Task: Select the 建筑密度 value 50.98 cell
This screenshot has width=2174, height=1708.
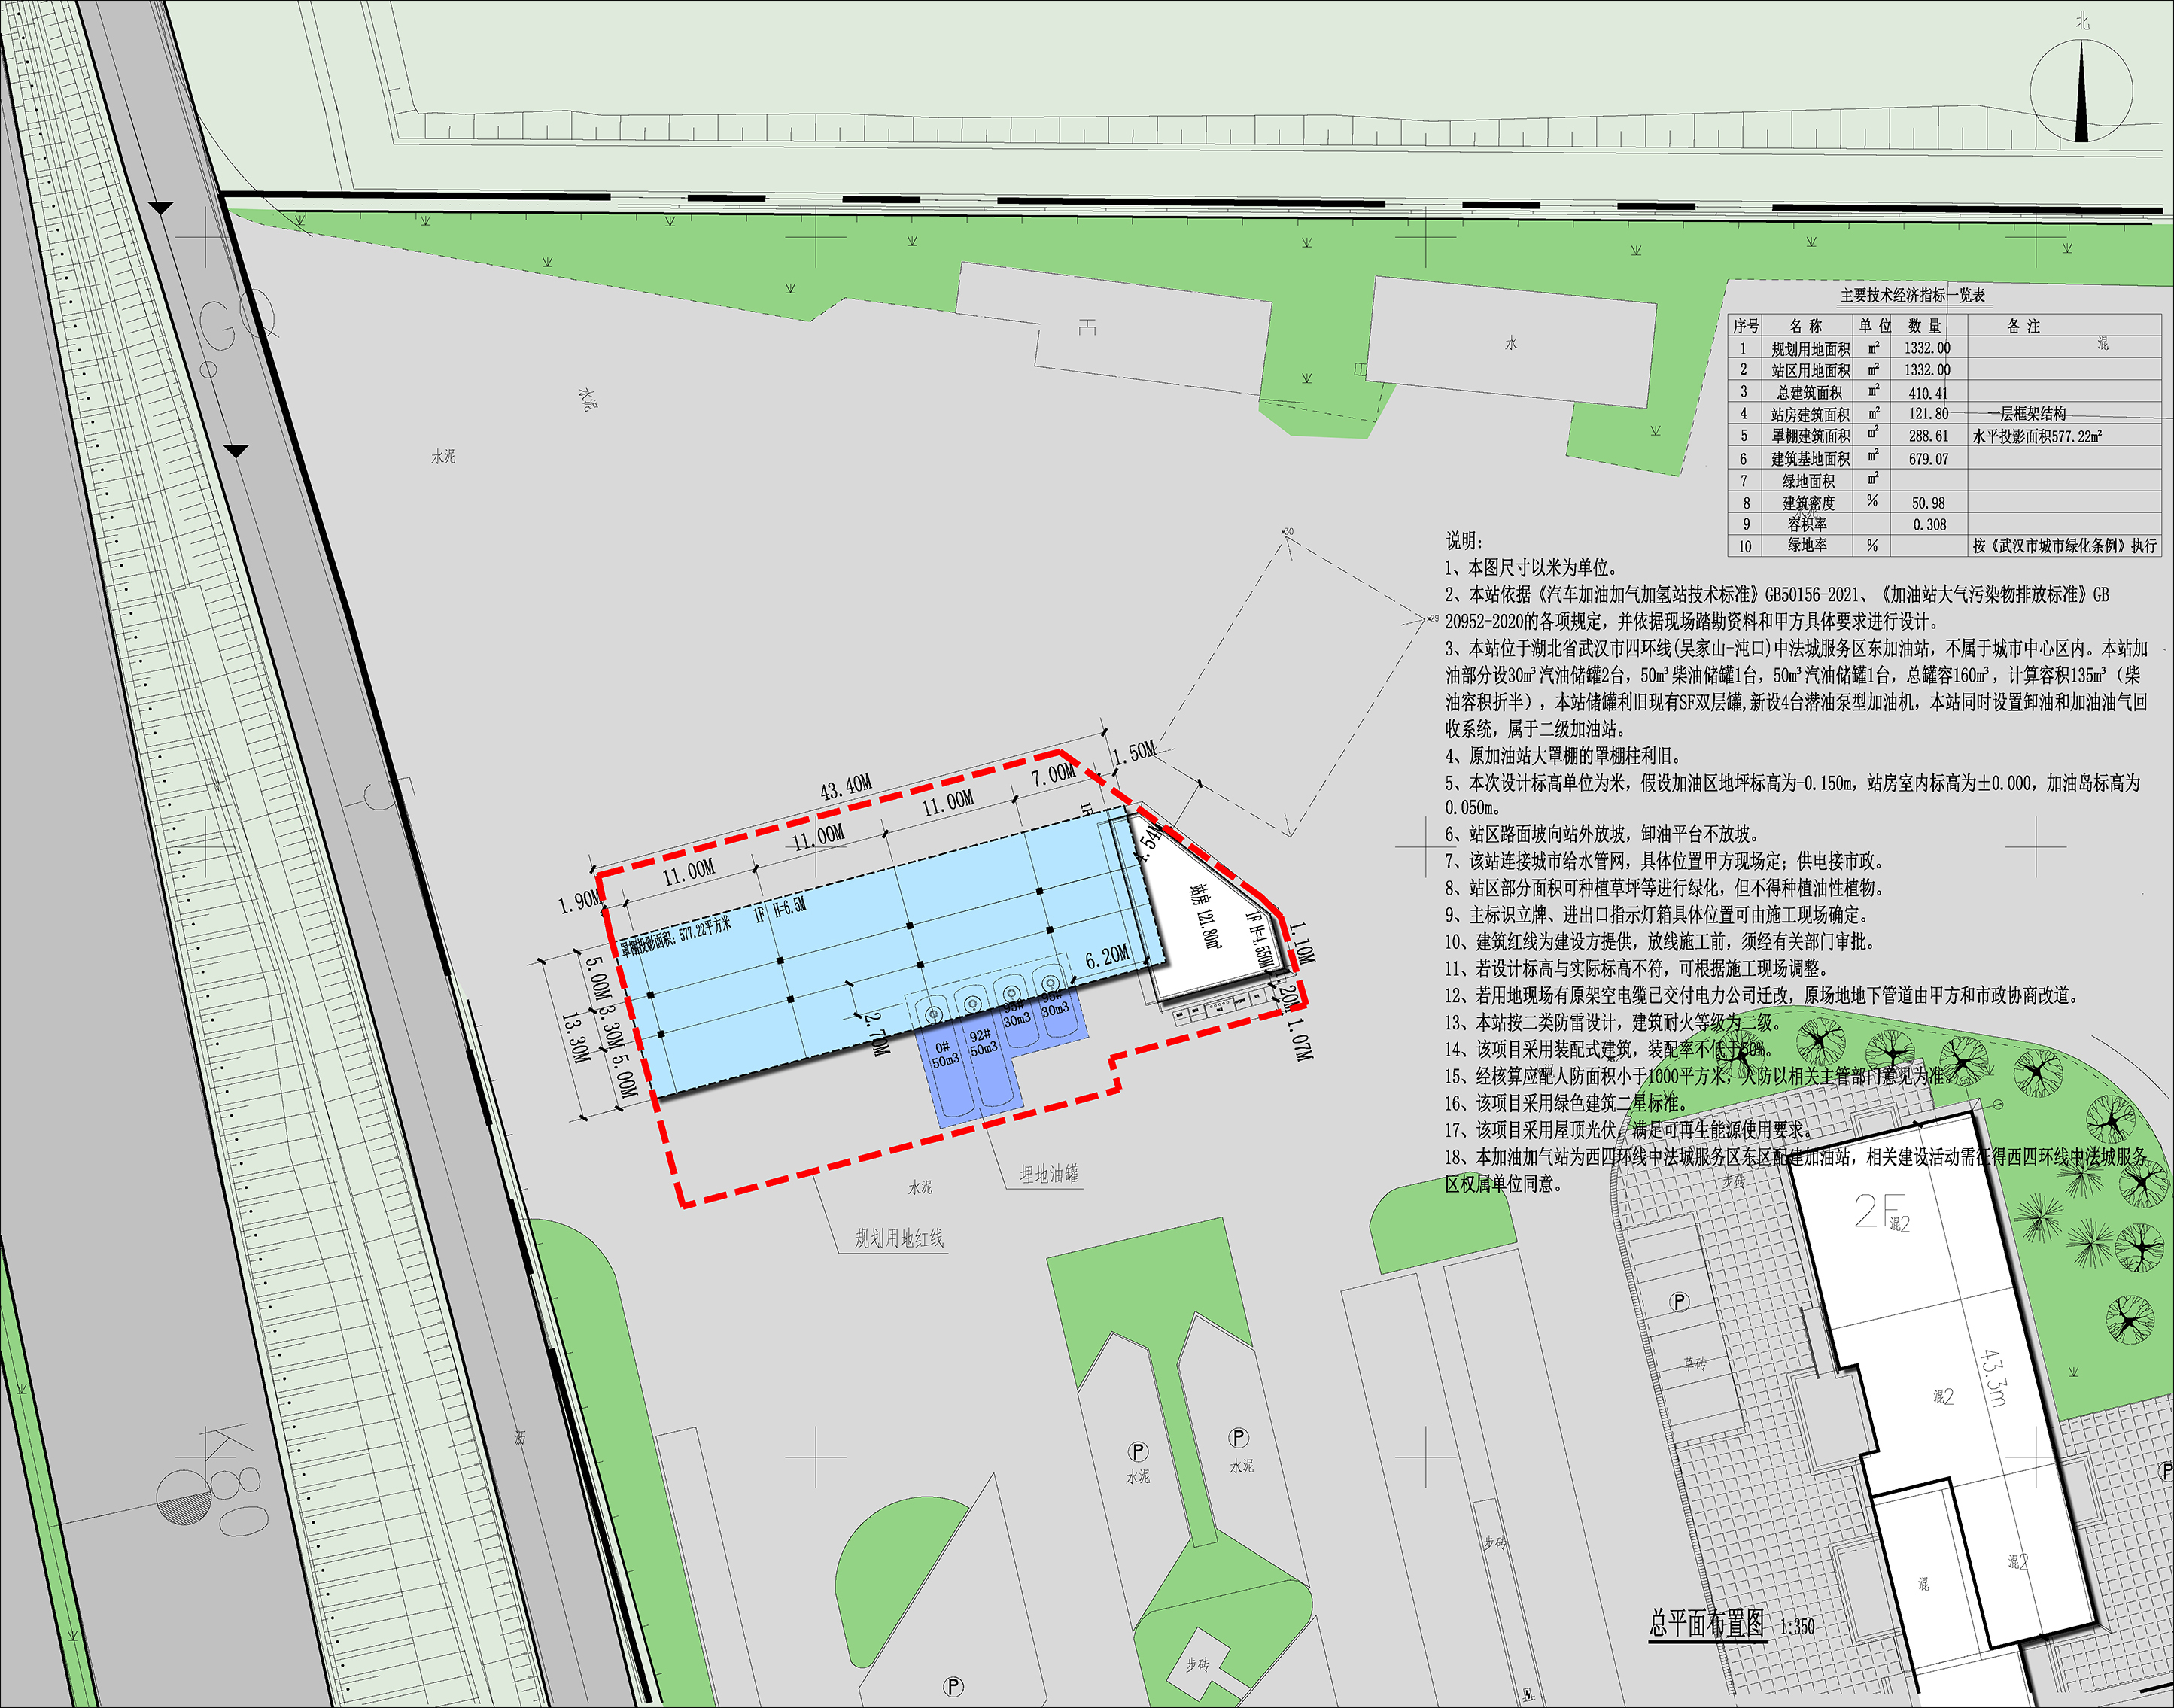Action: click(1929, 503)
